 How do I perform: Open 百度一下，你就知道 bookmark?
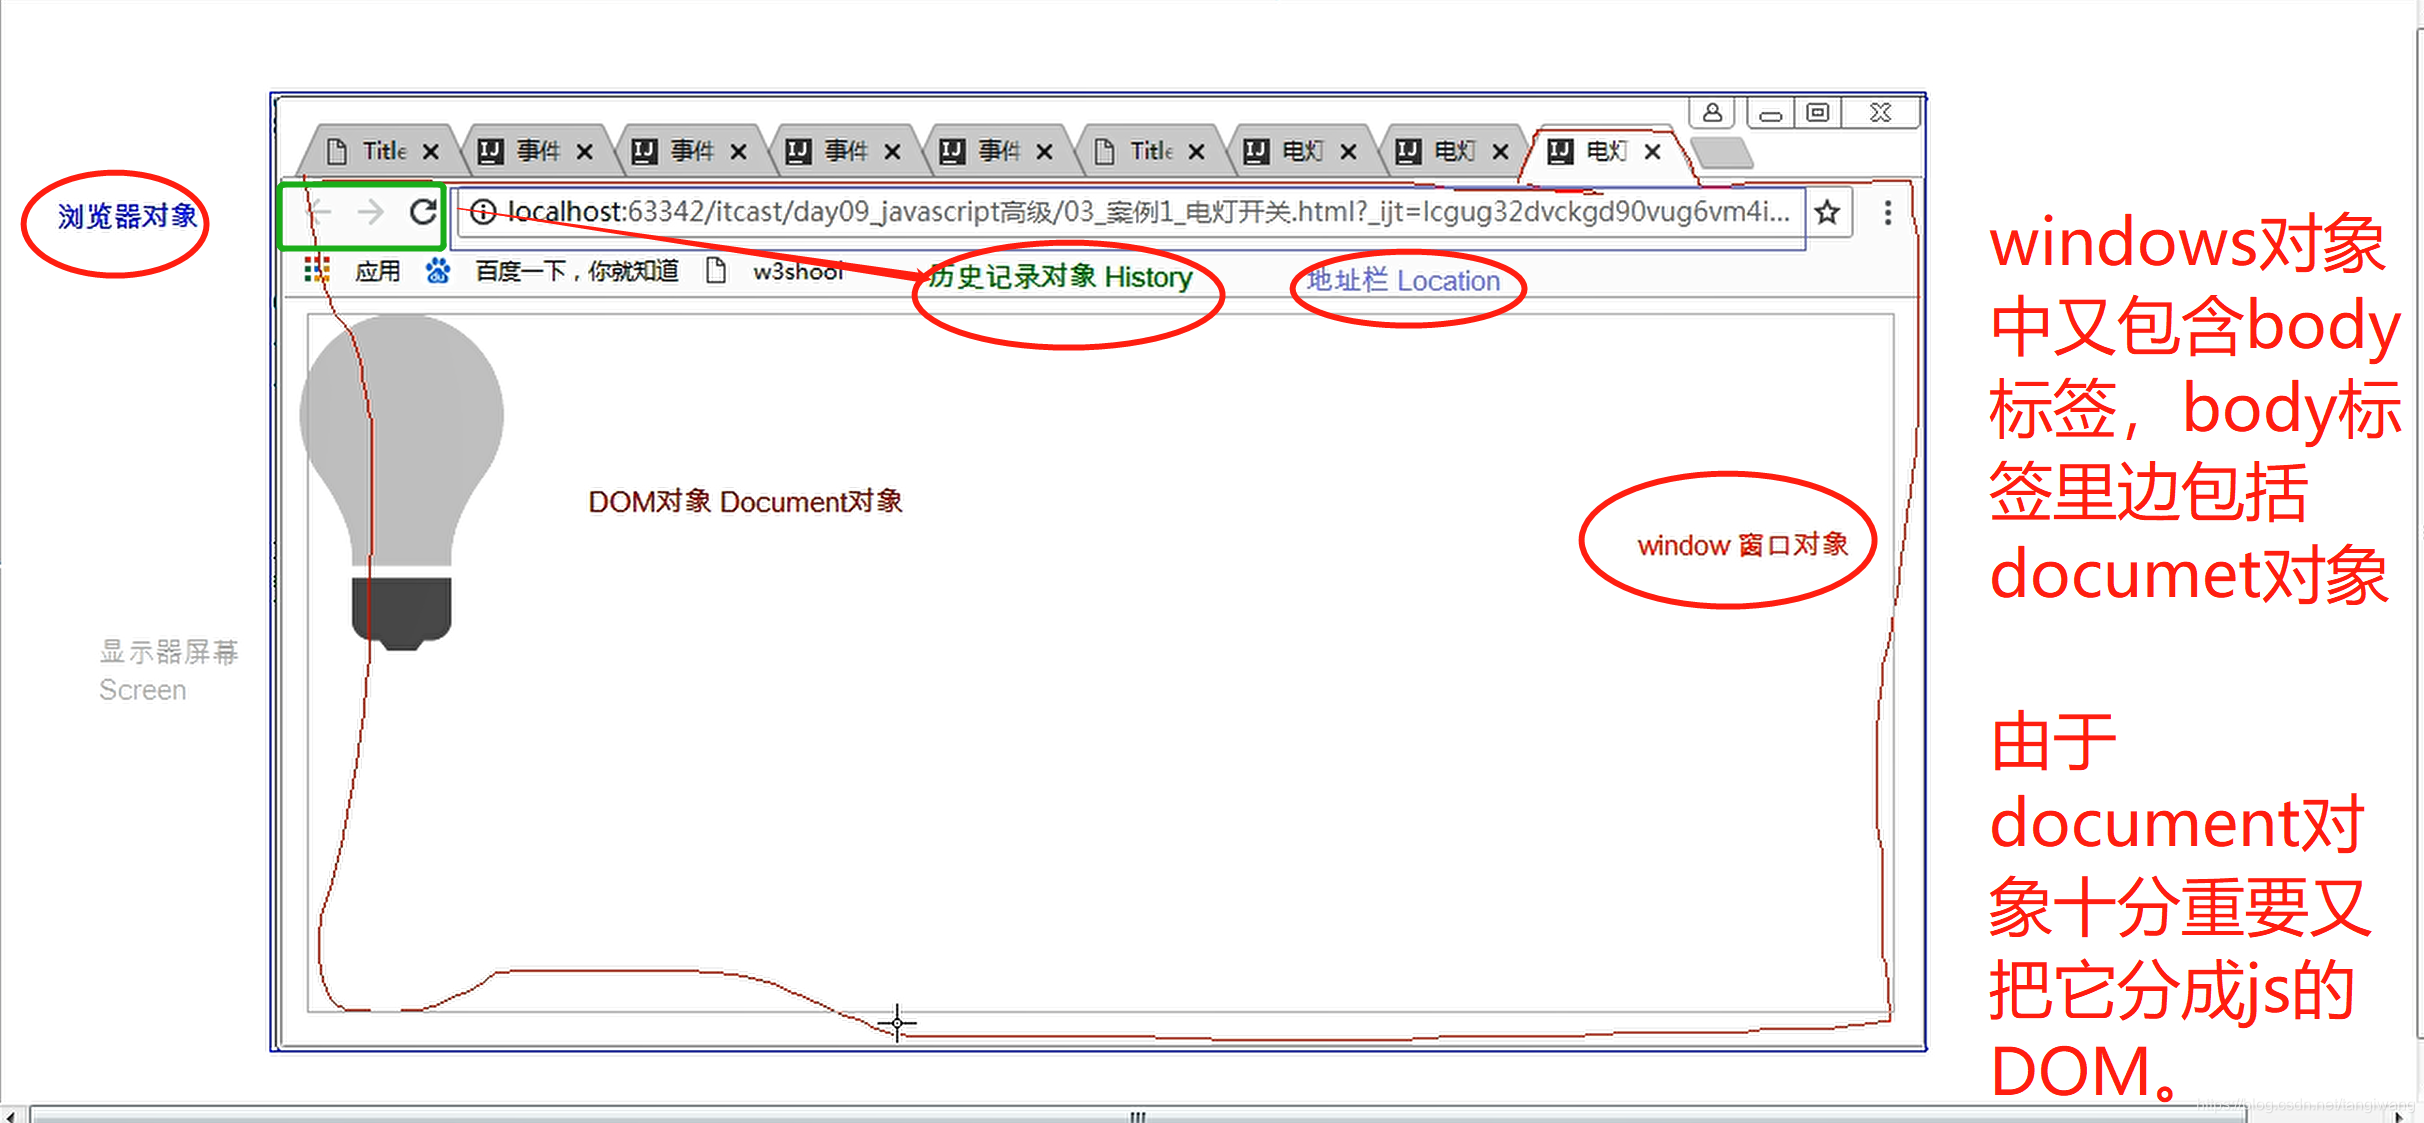(x=576, y=271)
